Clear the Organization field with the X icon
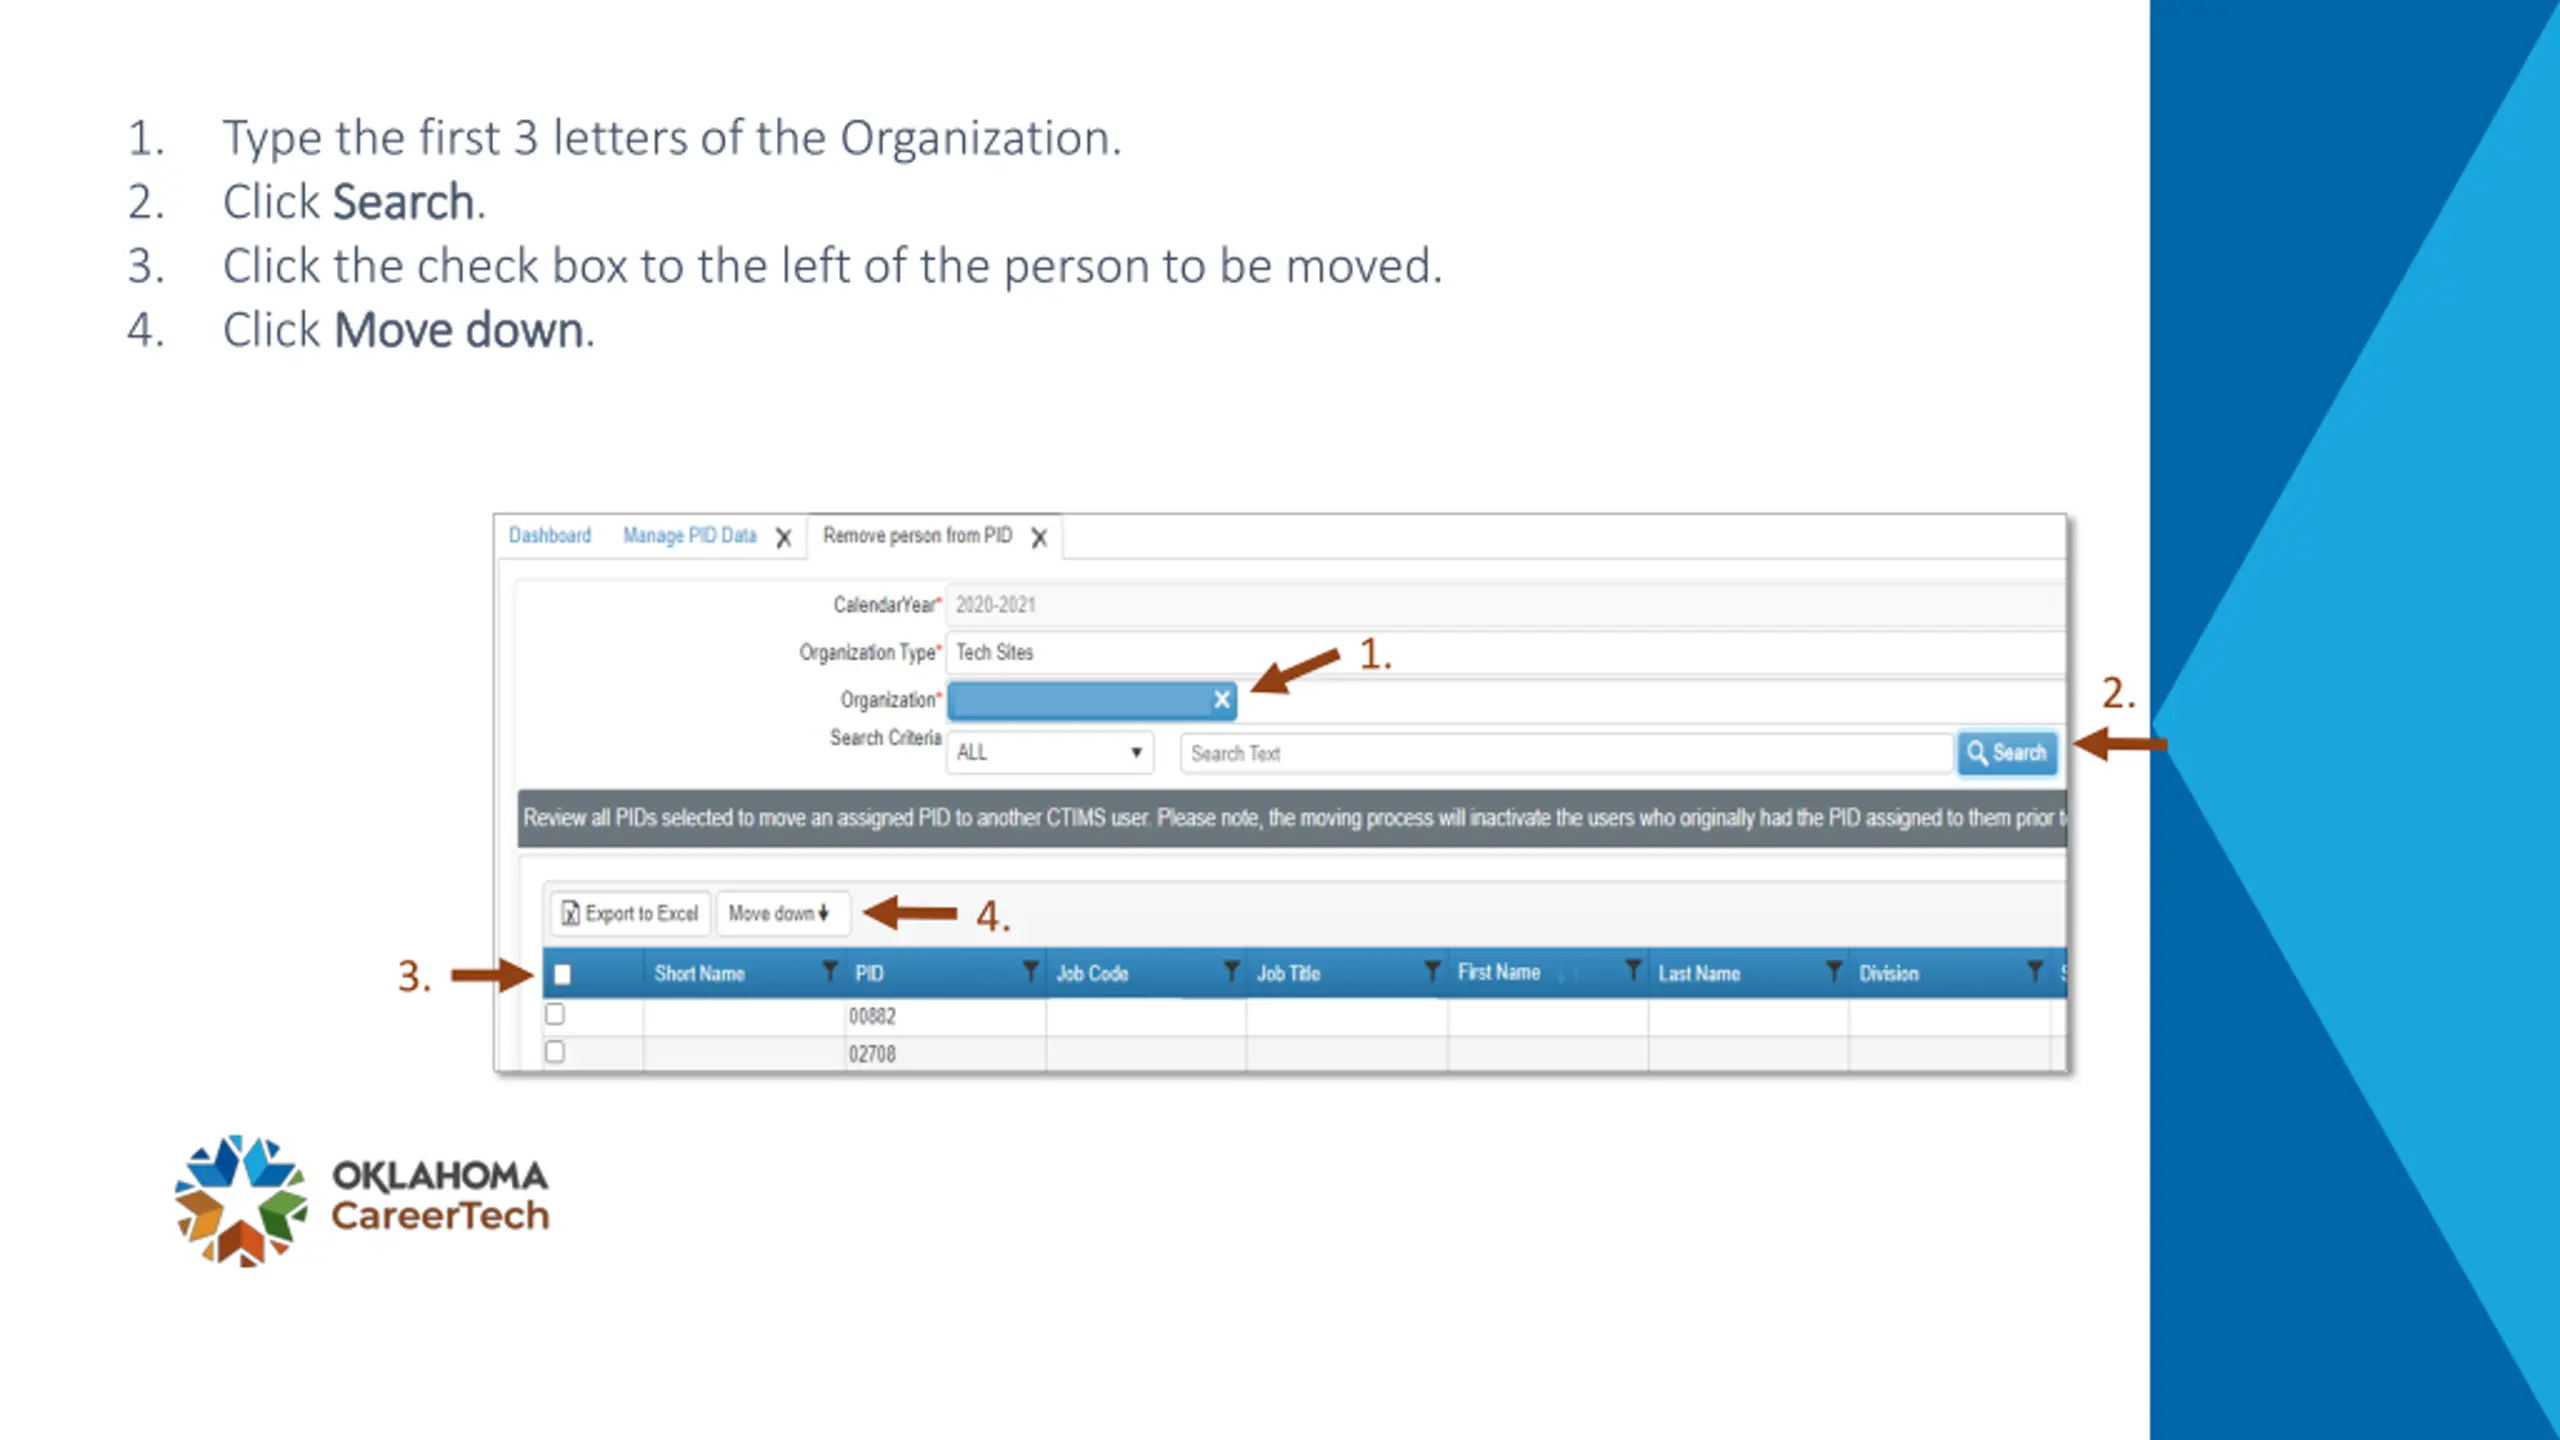 [1221, 700]
